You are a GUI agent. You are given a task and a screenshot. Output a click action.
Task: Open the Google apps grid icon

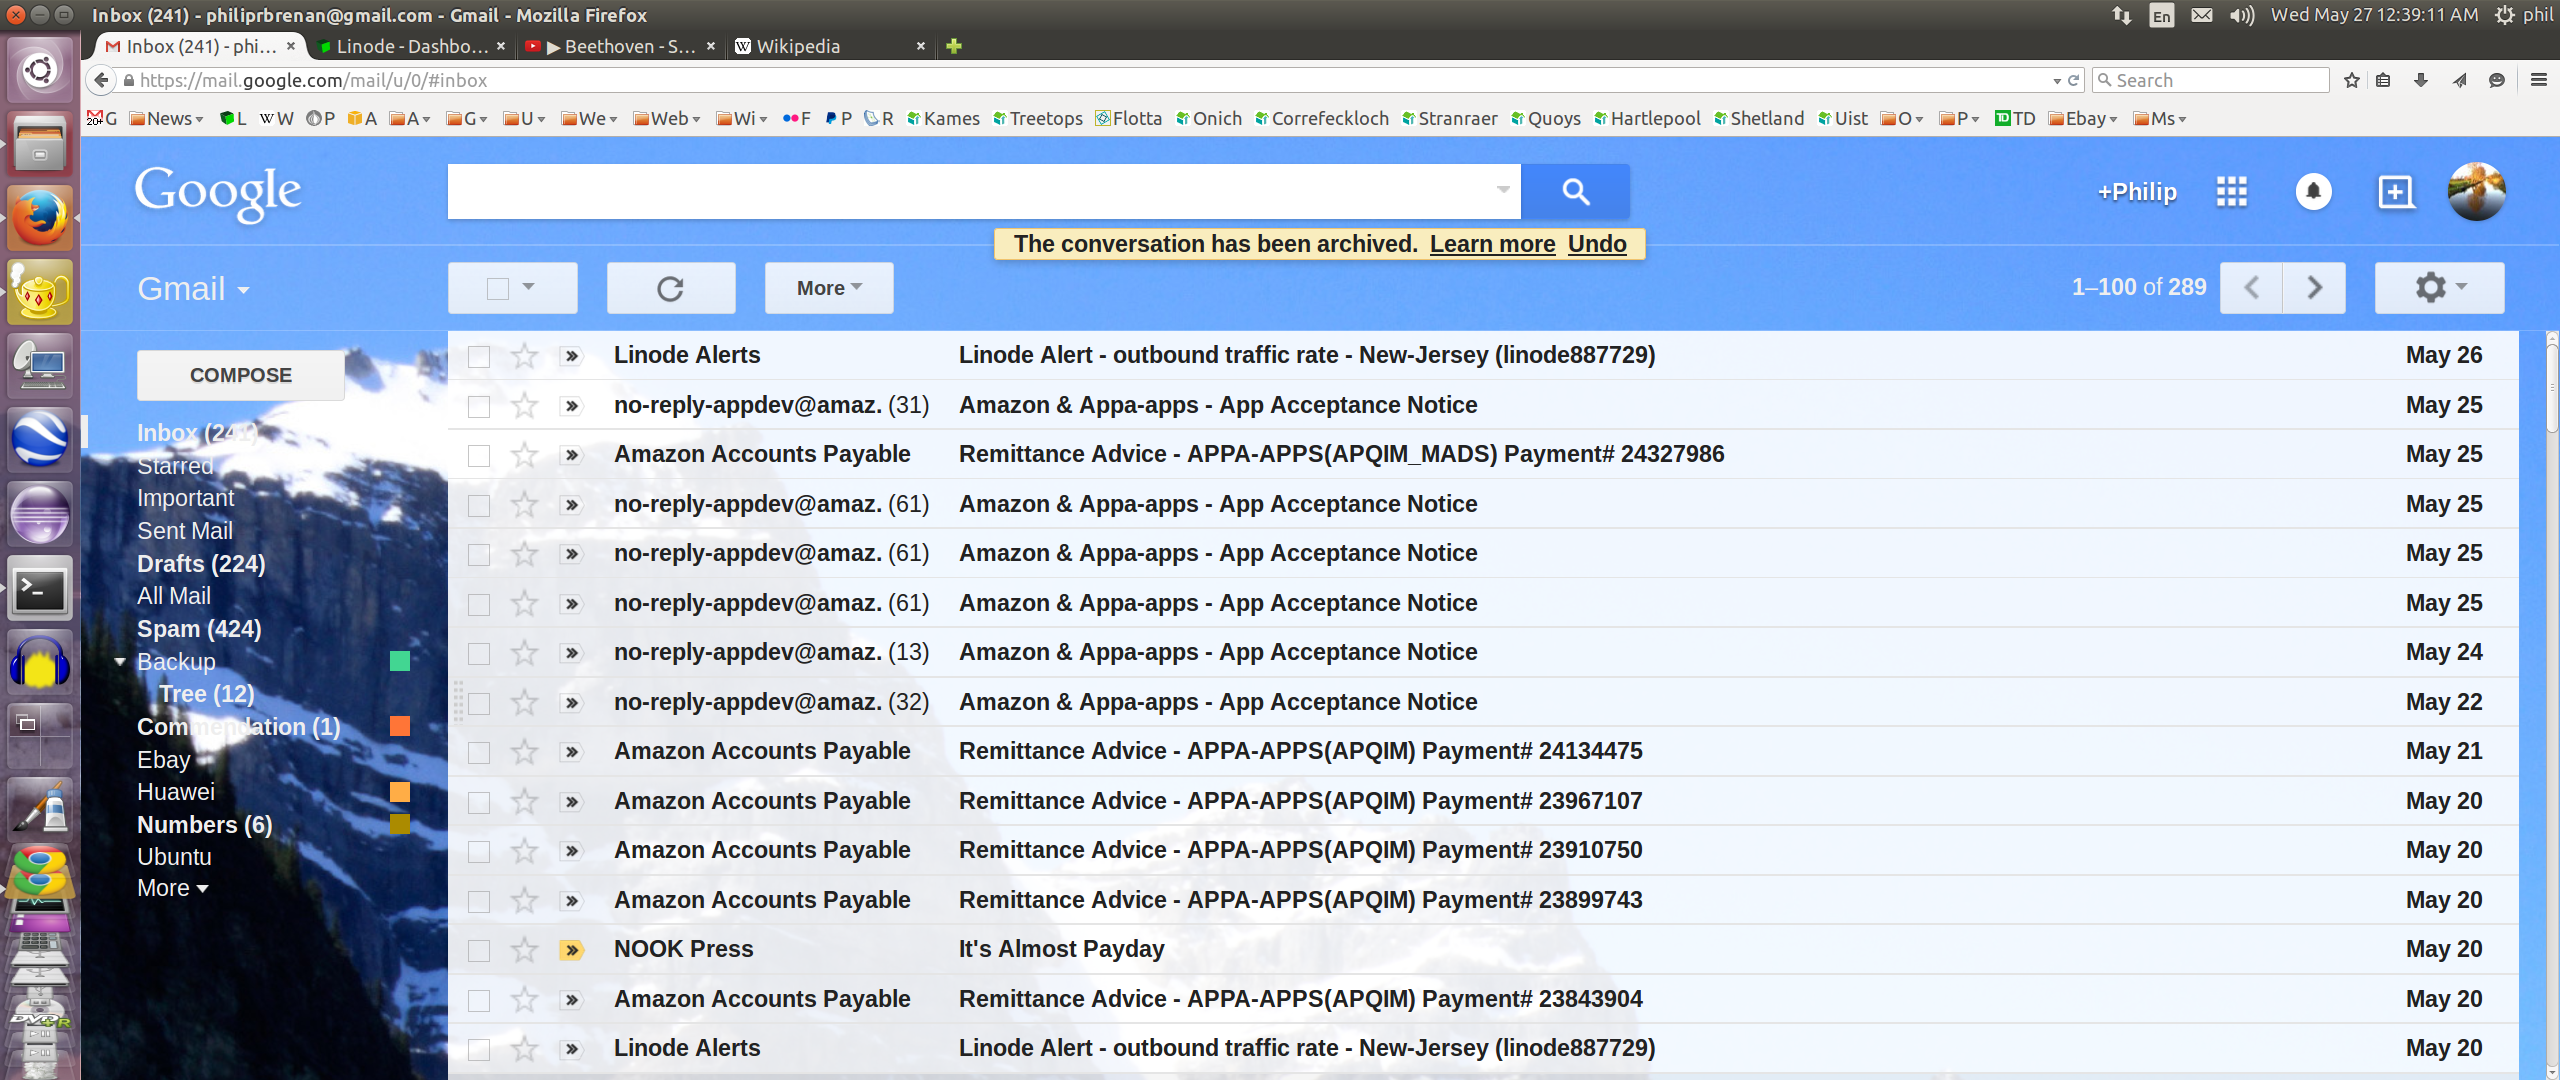tap(2231, 191)
